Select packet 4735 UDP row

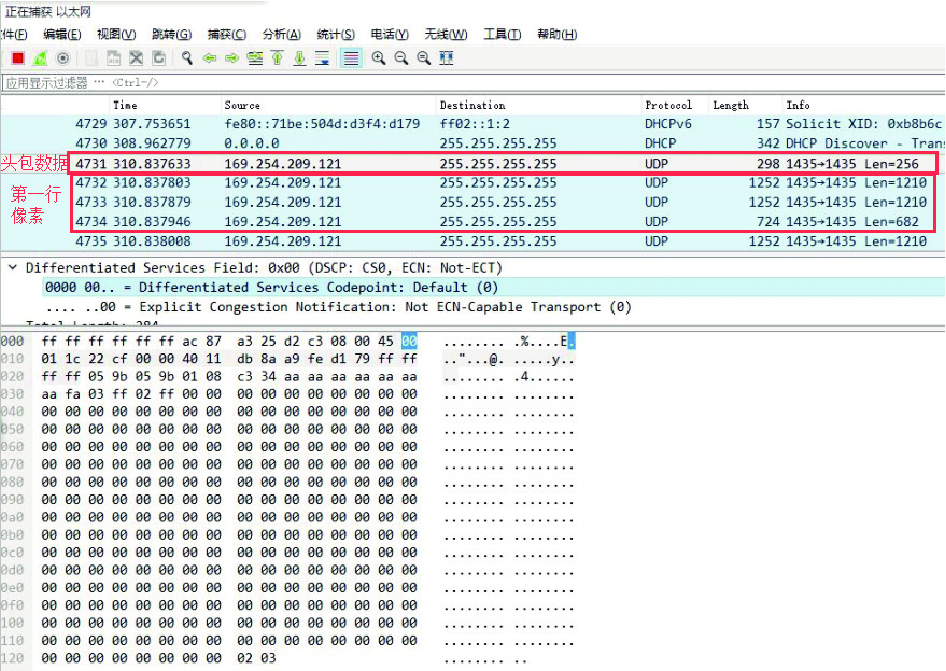(473, 241)
